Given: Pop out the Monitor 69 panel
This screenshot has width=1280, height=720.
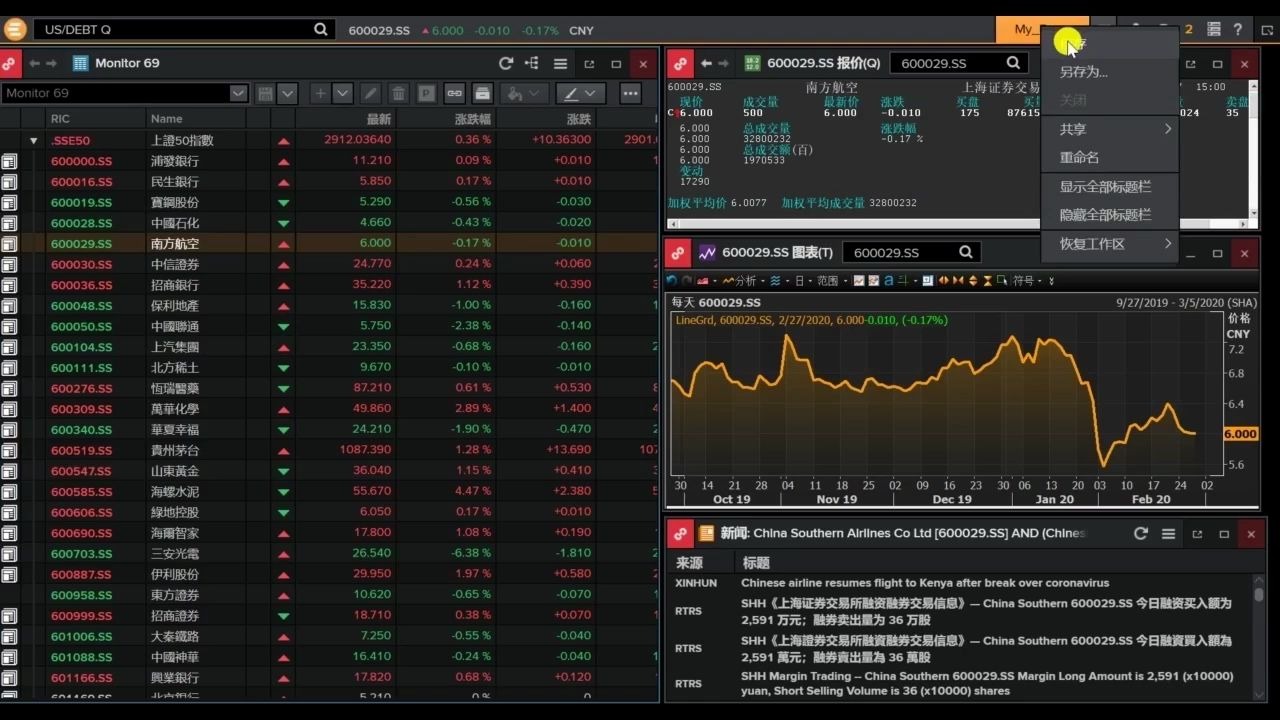Looking at the screenshot, I should (x=589, y=64).
